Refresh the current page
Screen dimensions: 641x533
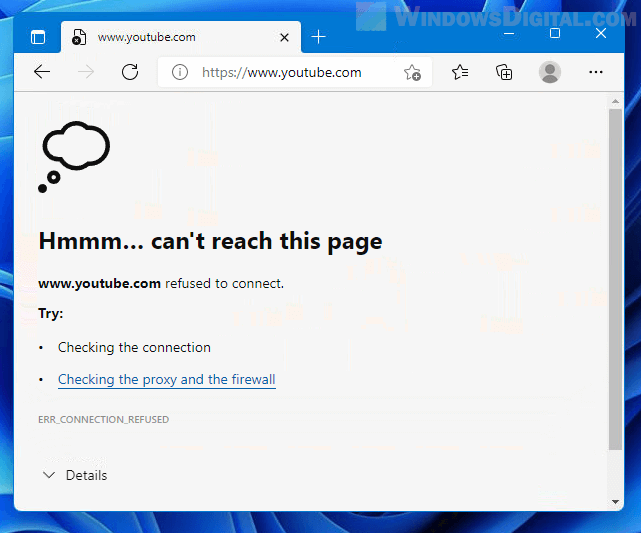tap(130, 72)
